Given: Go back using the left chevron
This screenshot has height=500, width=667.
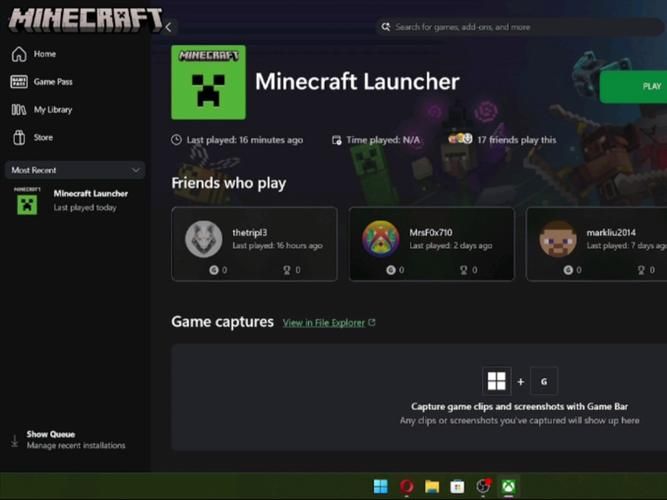Looking at the screenshot, I should [168, 27].
